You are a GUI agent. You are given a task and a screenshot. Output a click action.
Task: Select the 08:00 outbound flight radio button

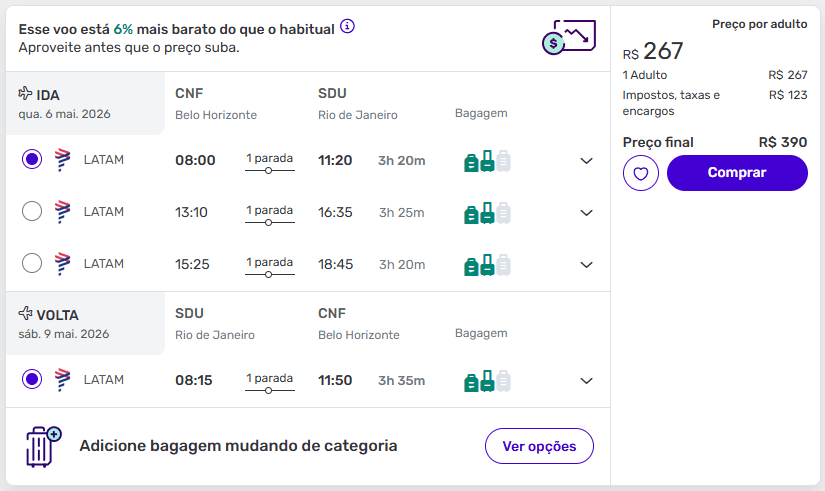click(x=32, y=159)
